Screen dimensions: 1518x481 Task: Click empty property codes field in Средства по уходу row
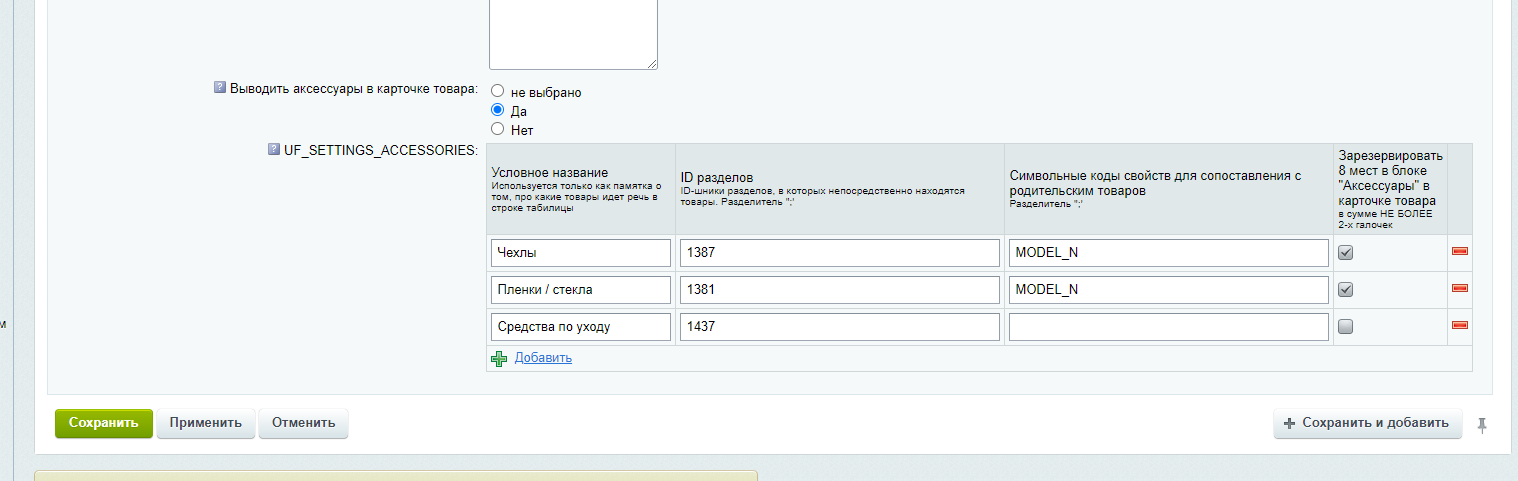coord(1169,327)
